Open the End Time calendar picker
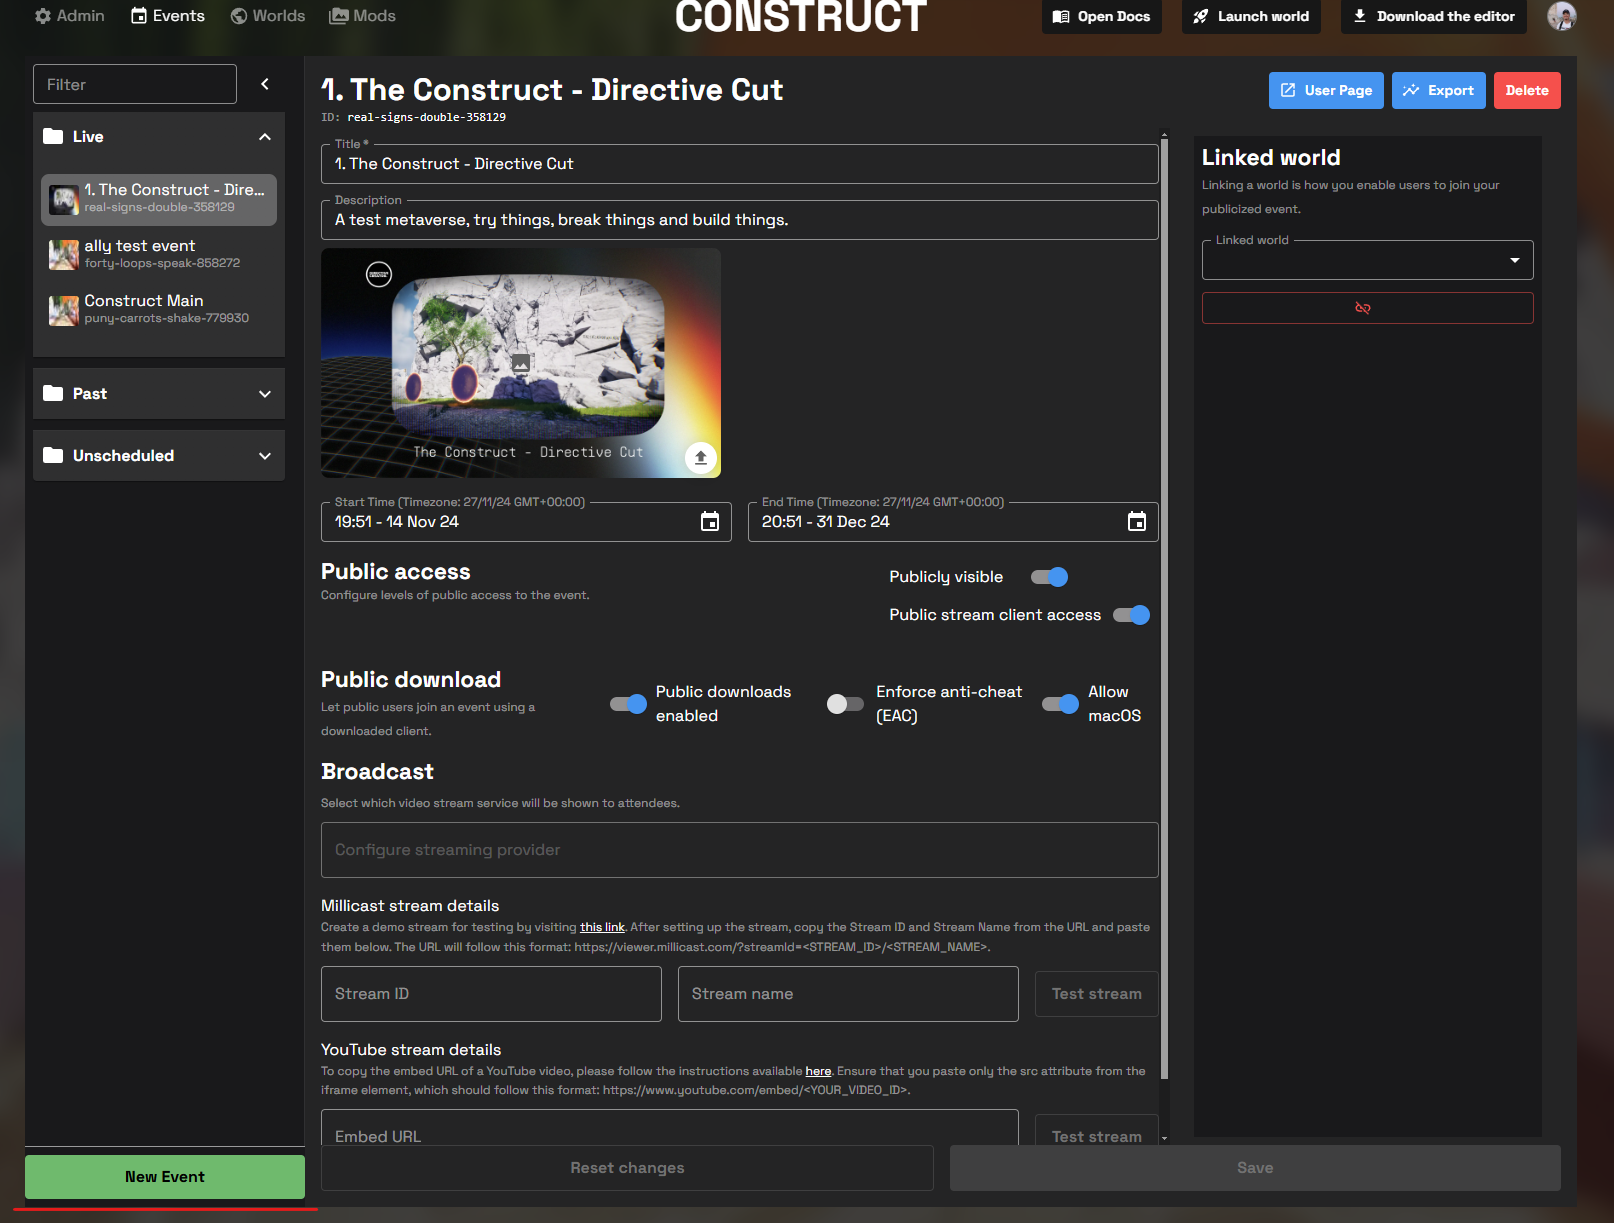 (x=1136, y=522)
